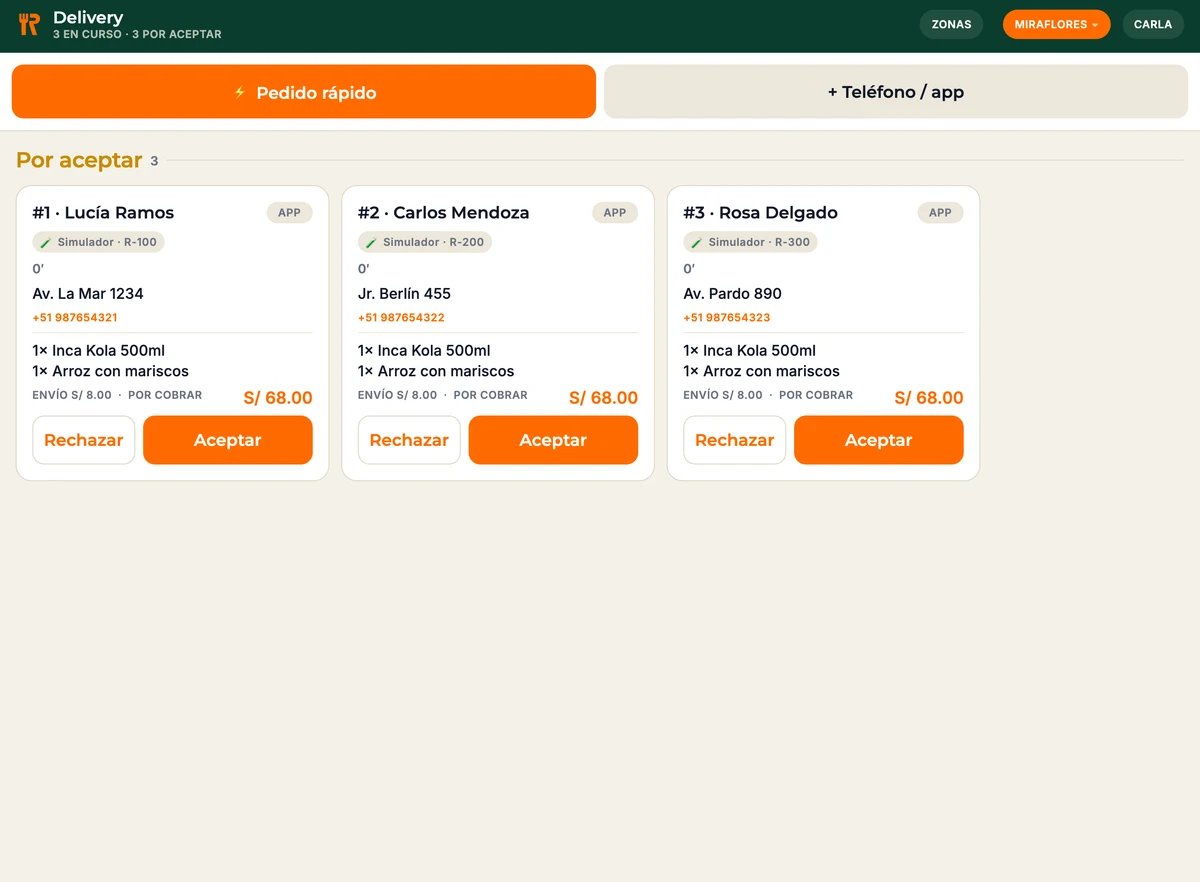Click the S/ 68.00 total on Carlos Mendoza card

[x=604, y=398]
